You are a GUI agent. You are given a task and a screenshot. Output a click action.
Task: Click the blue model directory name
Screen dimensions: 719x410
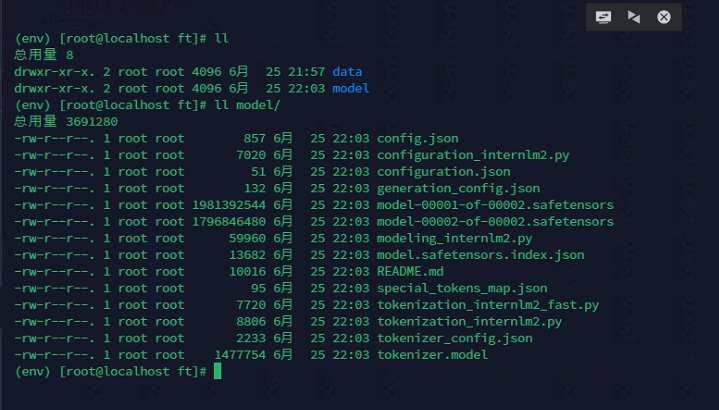pos(351,89)
